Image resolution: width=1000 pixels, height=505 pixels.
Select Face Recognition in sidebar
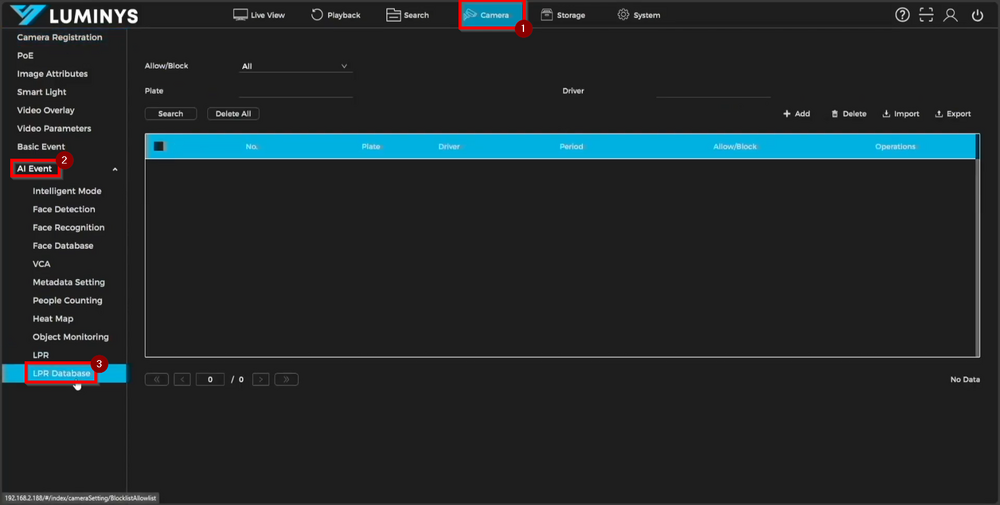point(68,227)
